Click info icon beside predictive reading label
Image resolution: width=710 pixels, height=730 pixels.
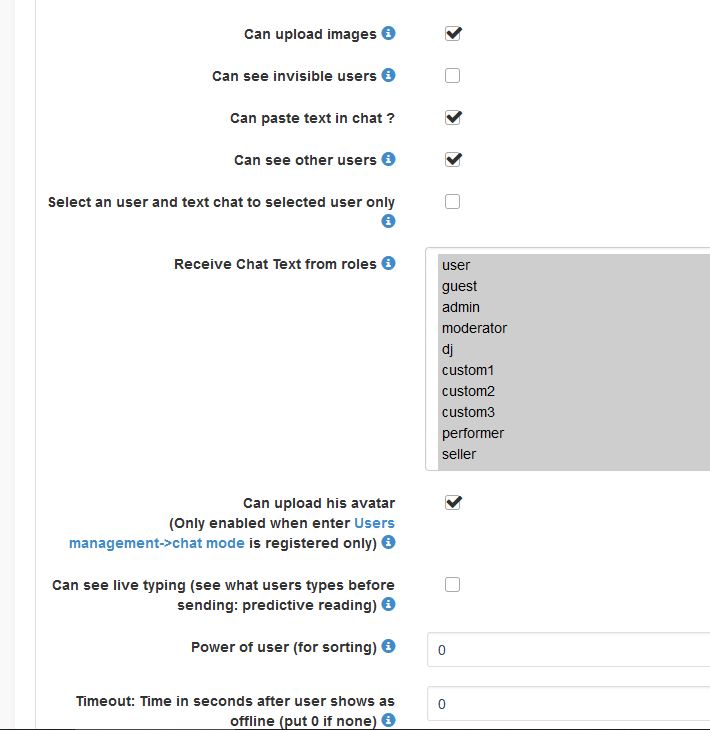[389, 604]
